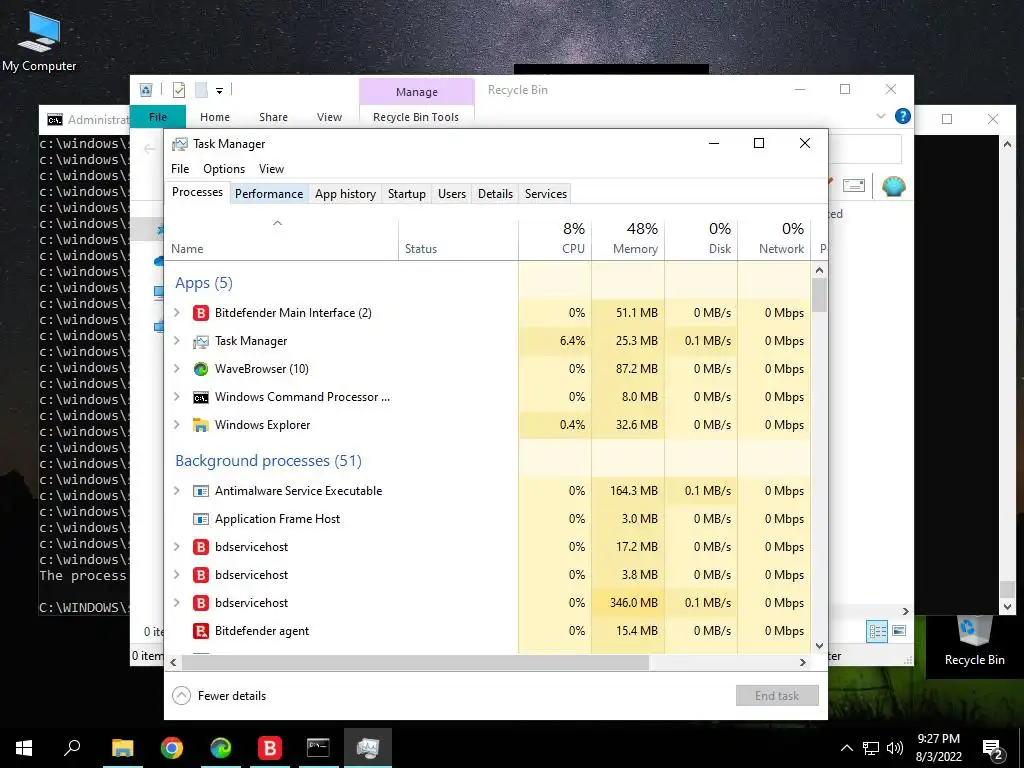Image resolution: width=1024 pixels, height=768 pixels.
Task: Open Task Manager View menu
Action: [271, 169]
